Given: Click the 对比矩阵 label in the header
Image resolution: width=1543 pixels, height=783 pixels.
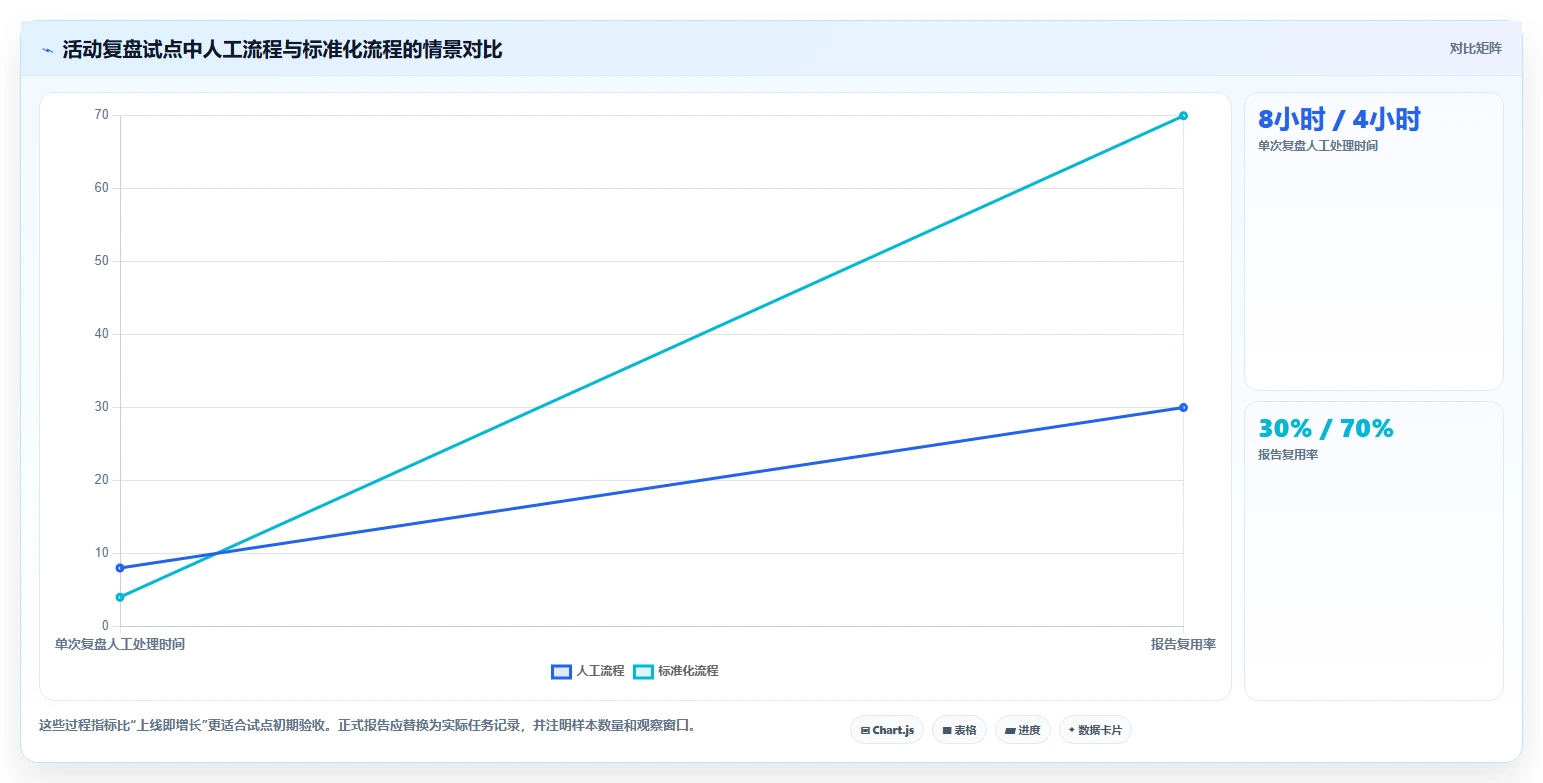Looking at the screenshot, I should click(1475, 48).
